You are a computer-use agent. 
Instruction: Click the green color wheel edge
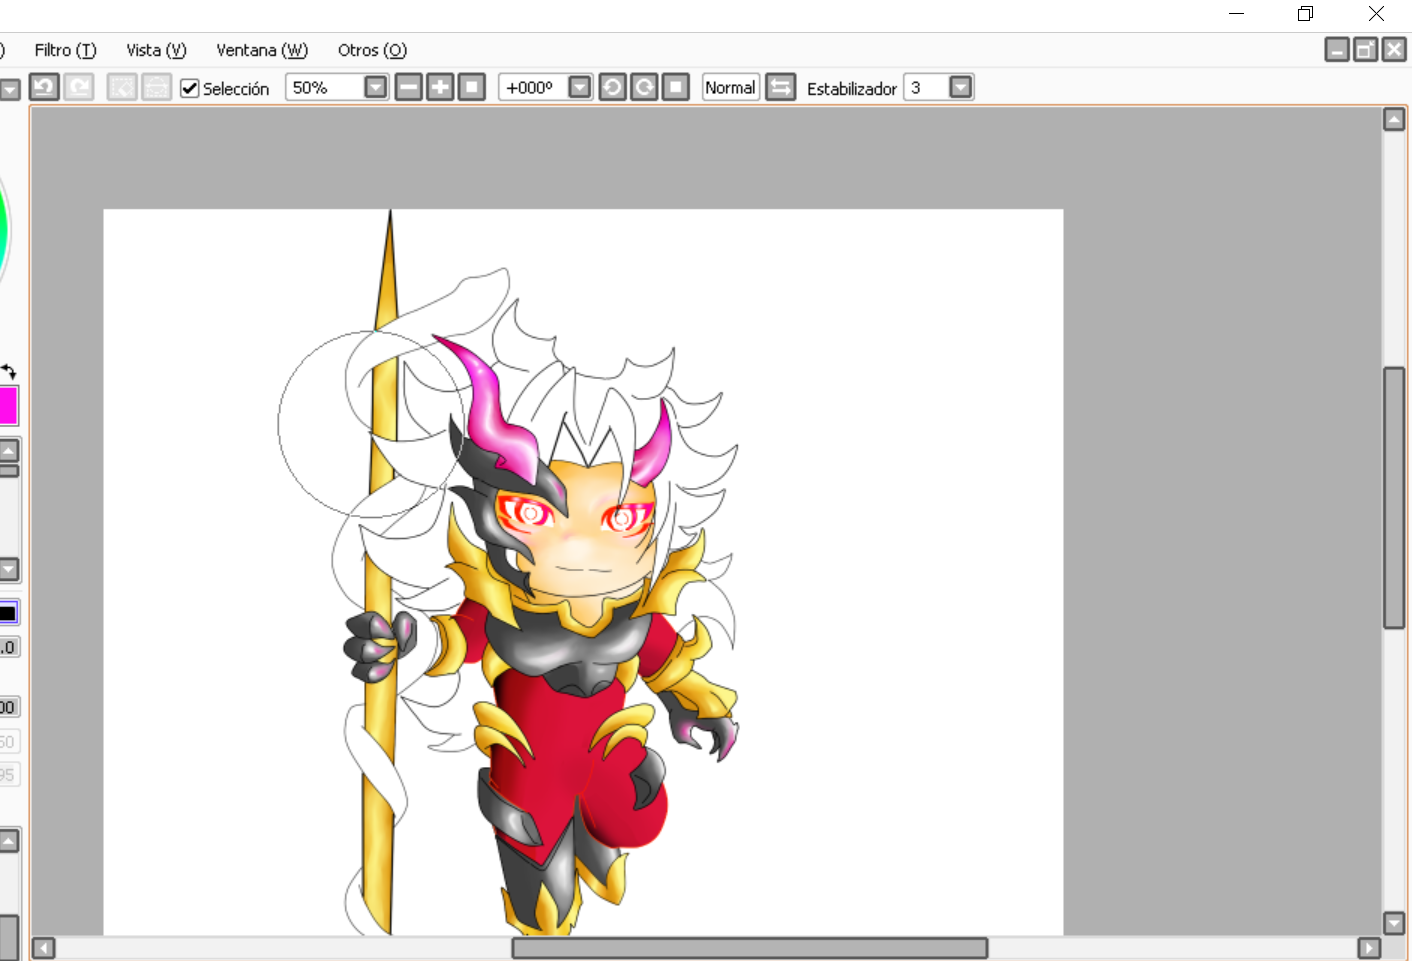pyautogui.click(x=4, y=230)
